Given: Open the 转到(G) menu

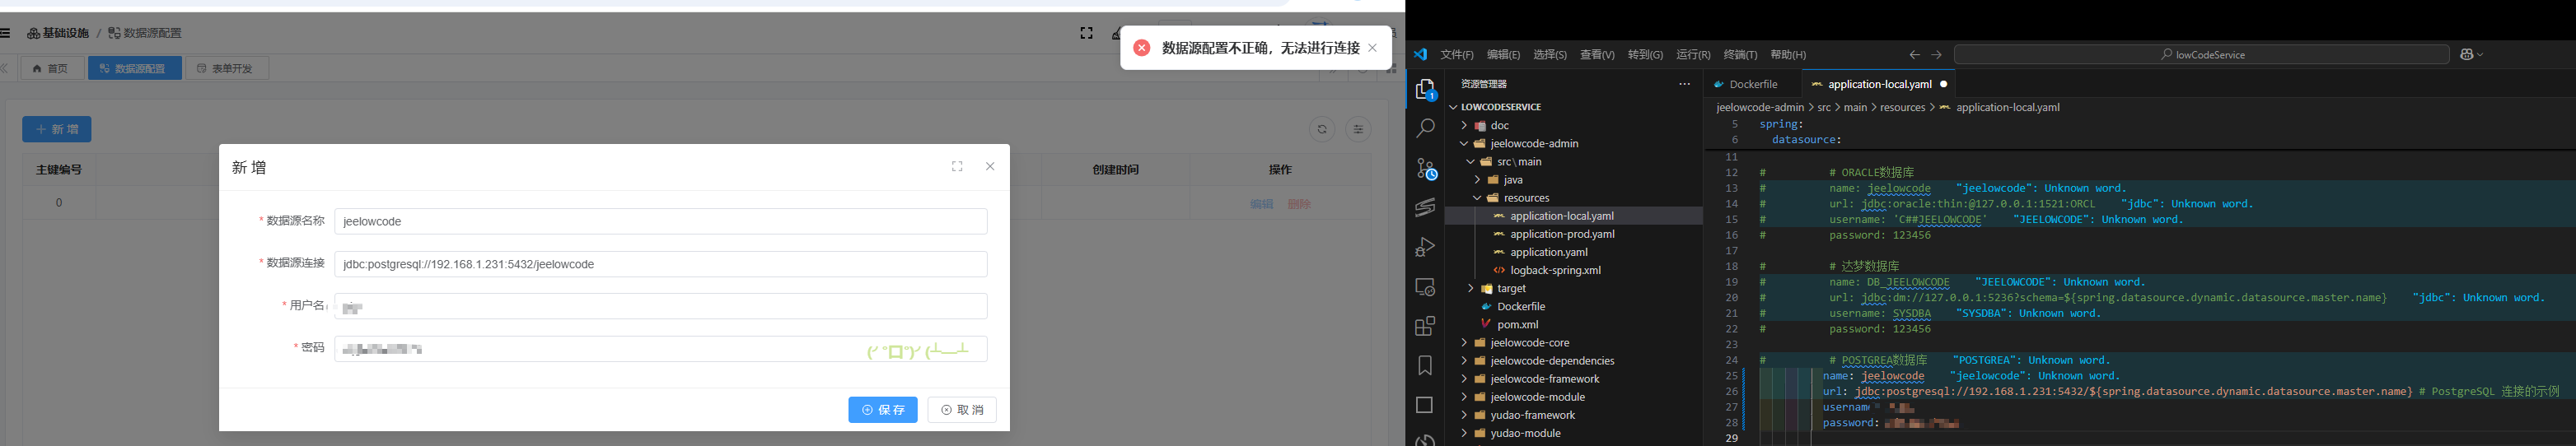Looking at the screenshot, I should pos(1645,55).
